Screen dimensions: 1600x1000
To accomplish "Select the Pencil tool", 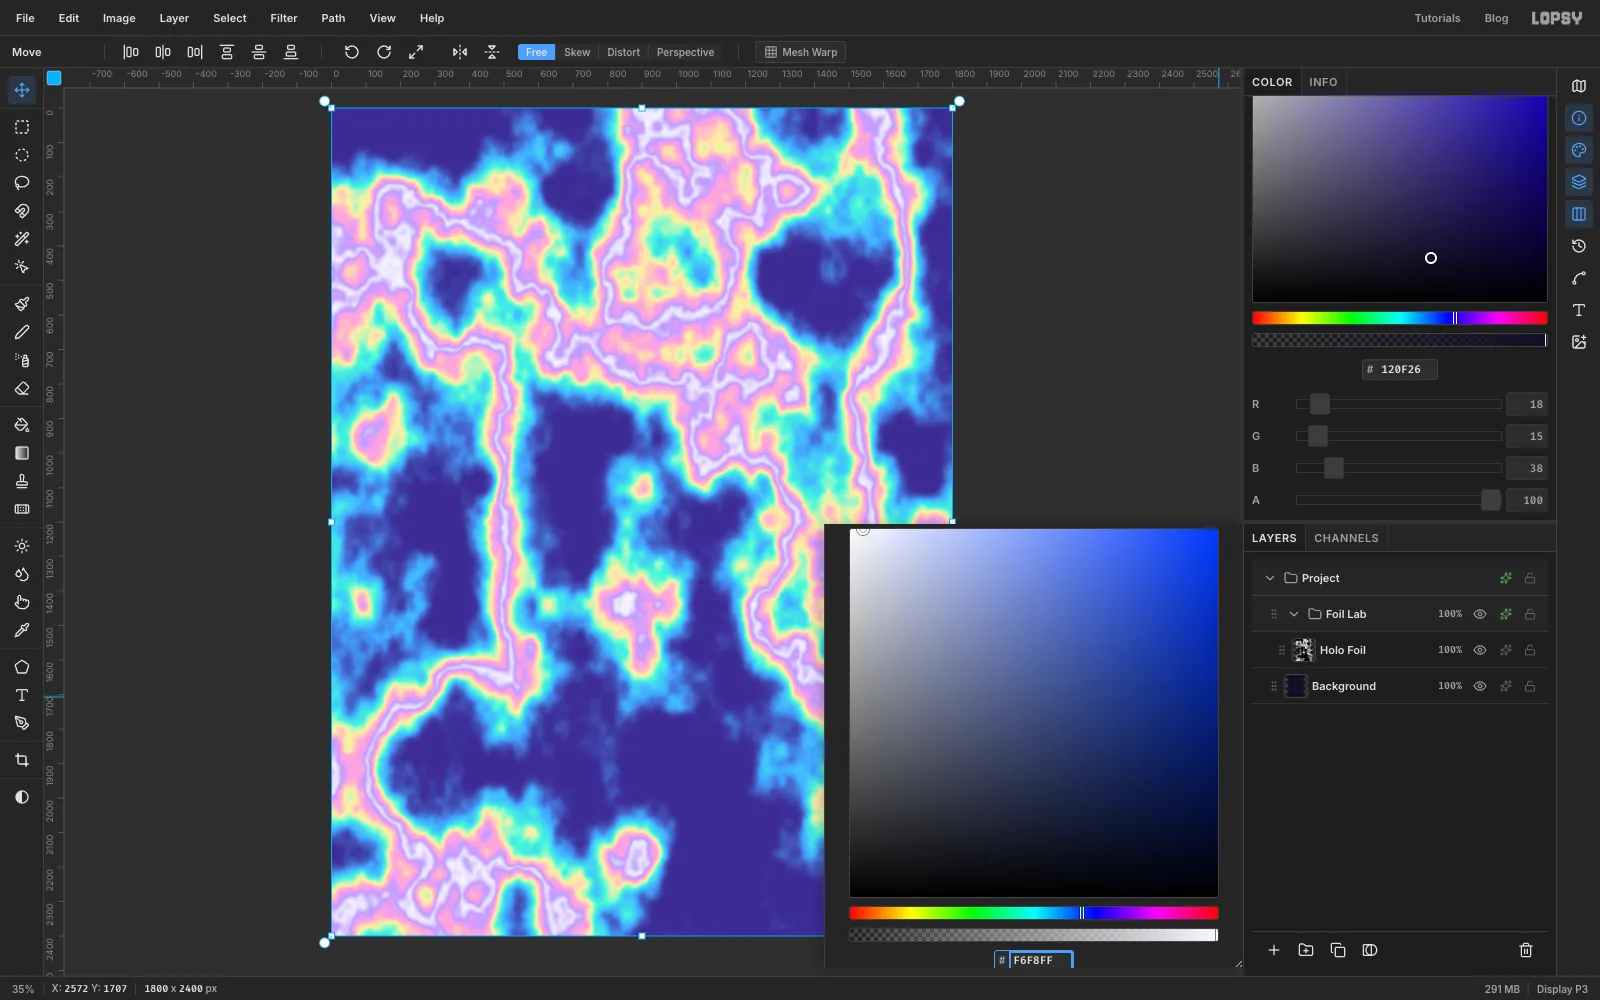I will pyautogui.click(x=22, y=332).
